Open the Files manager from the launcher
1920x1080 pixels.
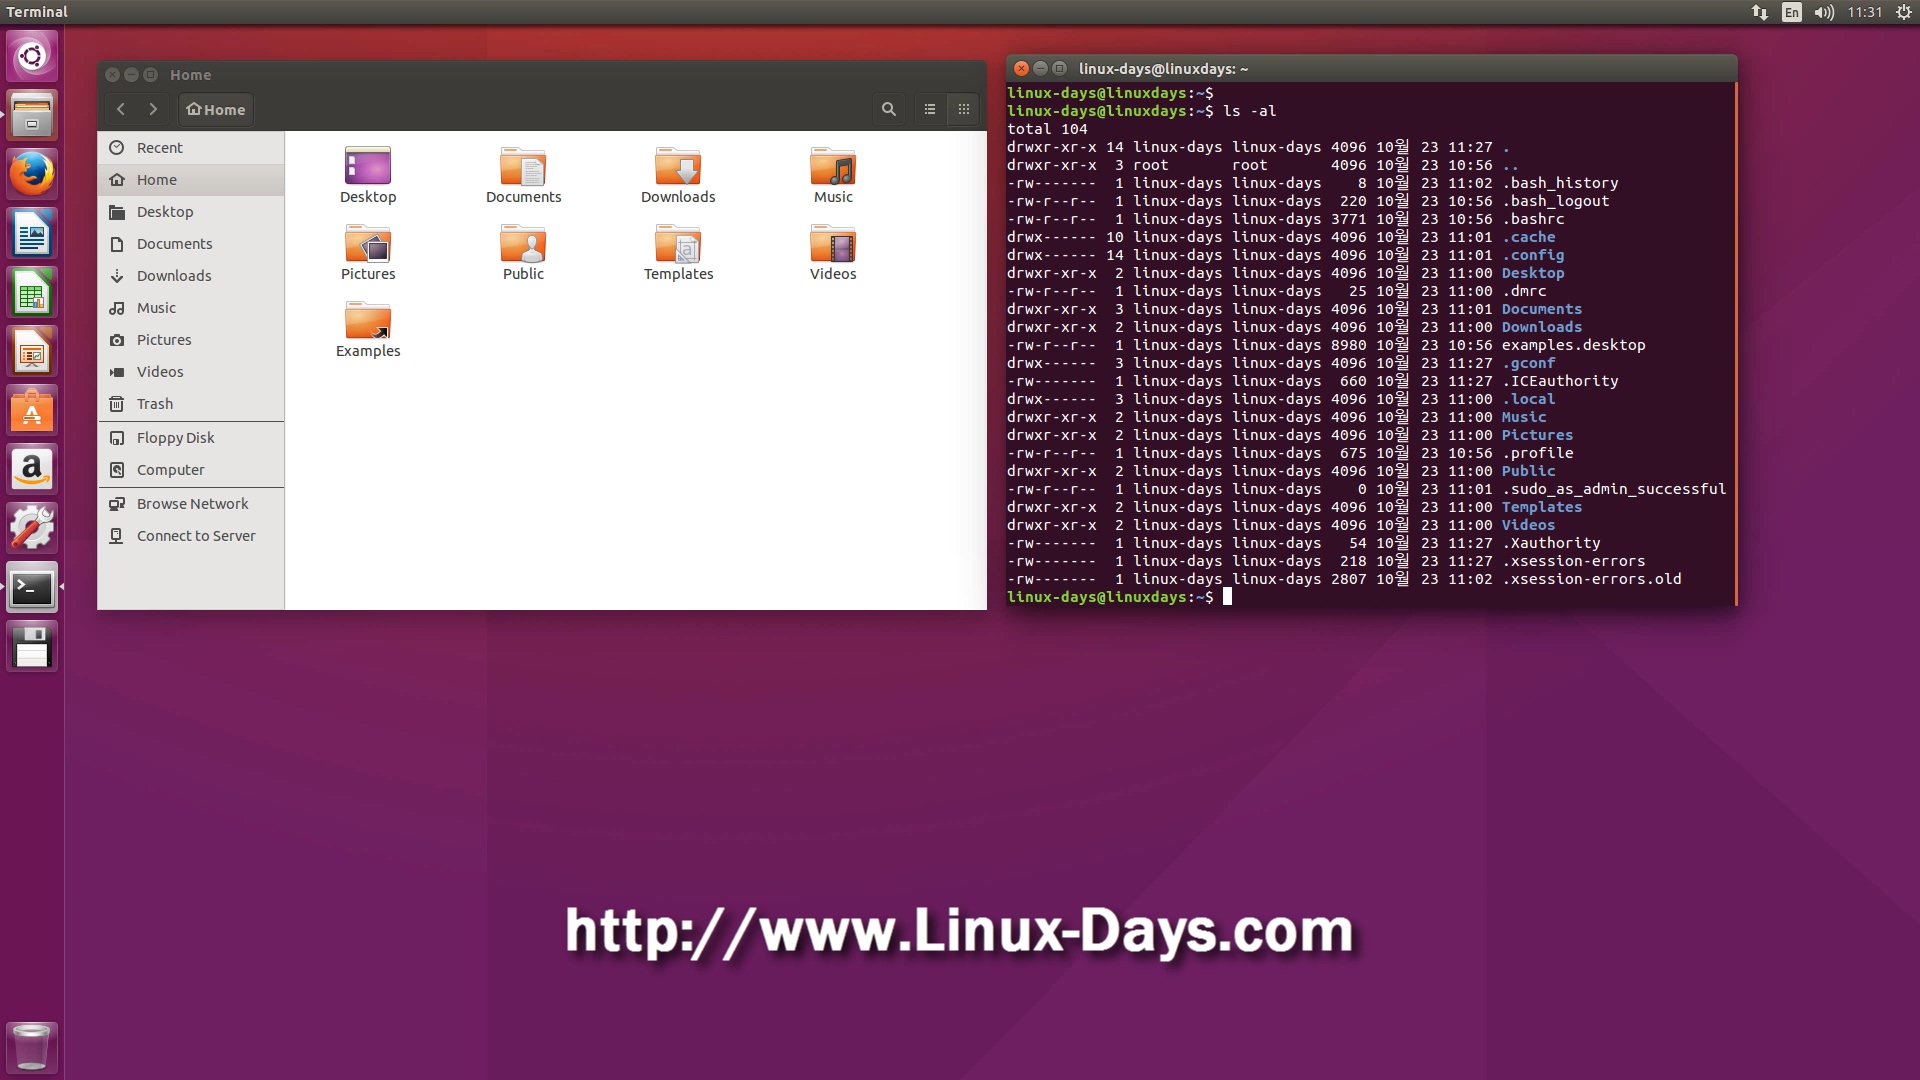coord(32,115)
